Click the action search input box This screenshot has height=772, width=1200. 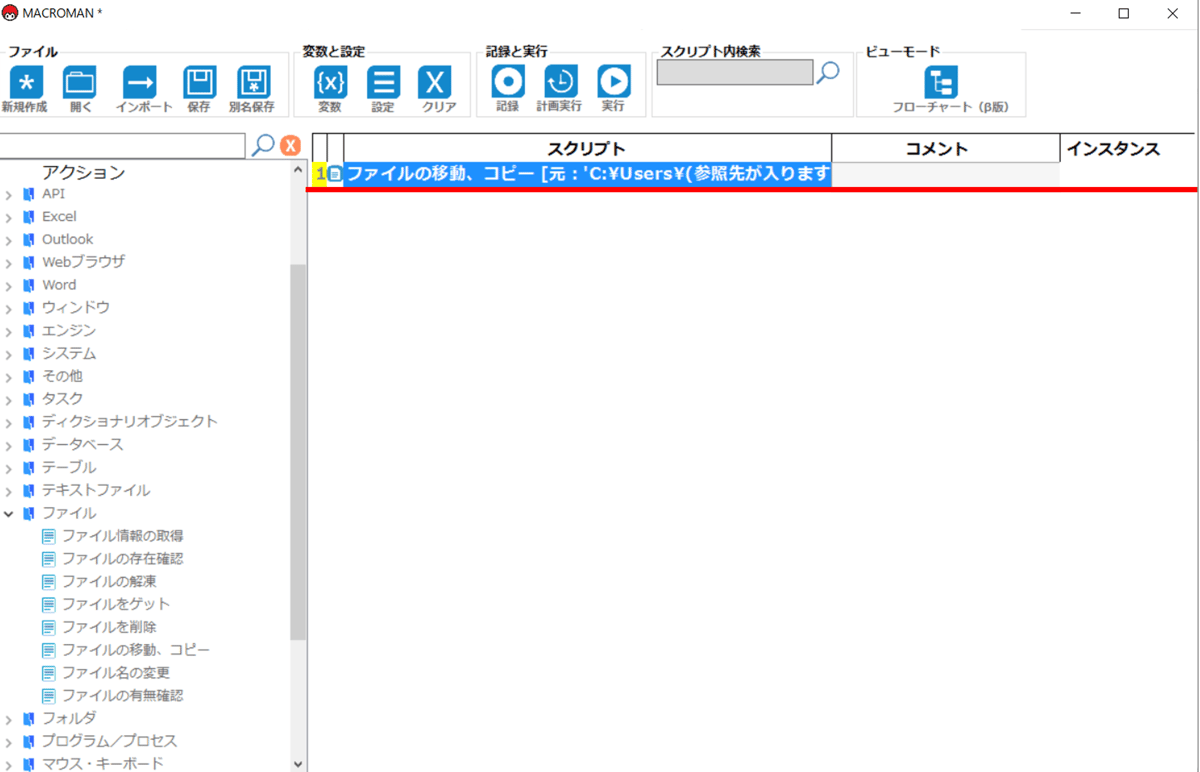tap(122, 146)
